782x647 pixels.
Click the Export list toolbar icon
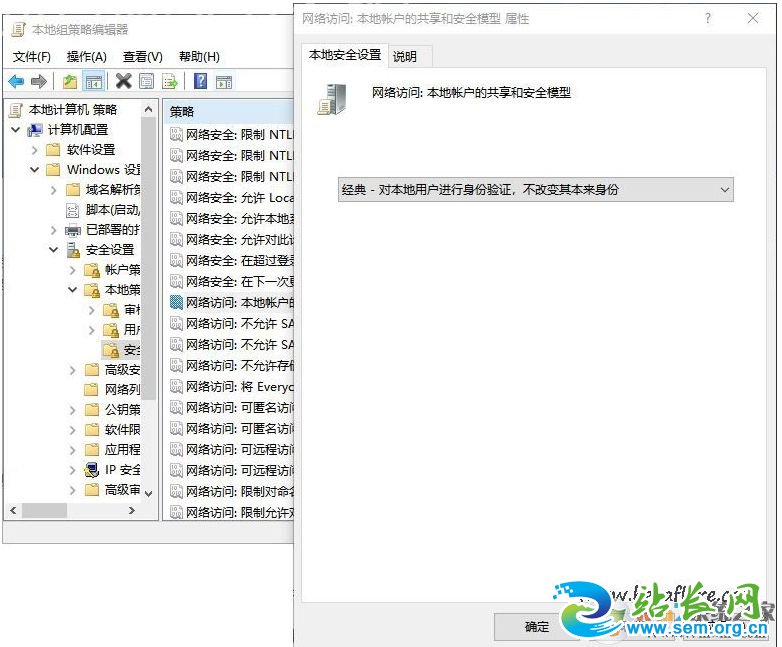click(170, 81)
